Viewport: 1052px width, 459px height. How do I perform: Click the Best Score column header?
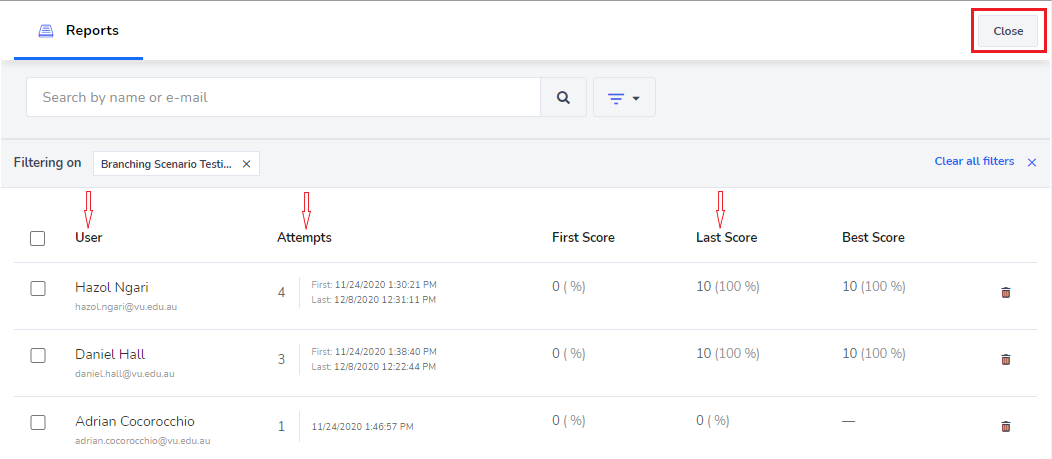coord(873,238)
